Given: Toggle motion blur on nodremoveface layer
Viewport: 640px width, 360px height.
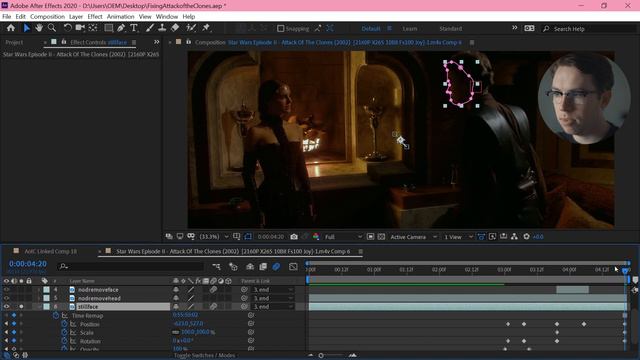Looking at the screenshot, I should pyautogui.click(x=213, y=289).
